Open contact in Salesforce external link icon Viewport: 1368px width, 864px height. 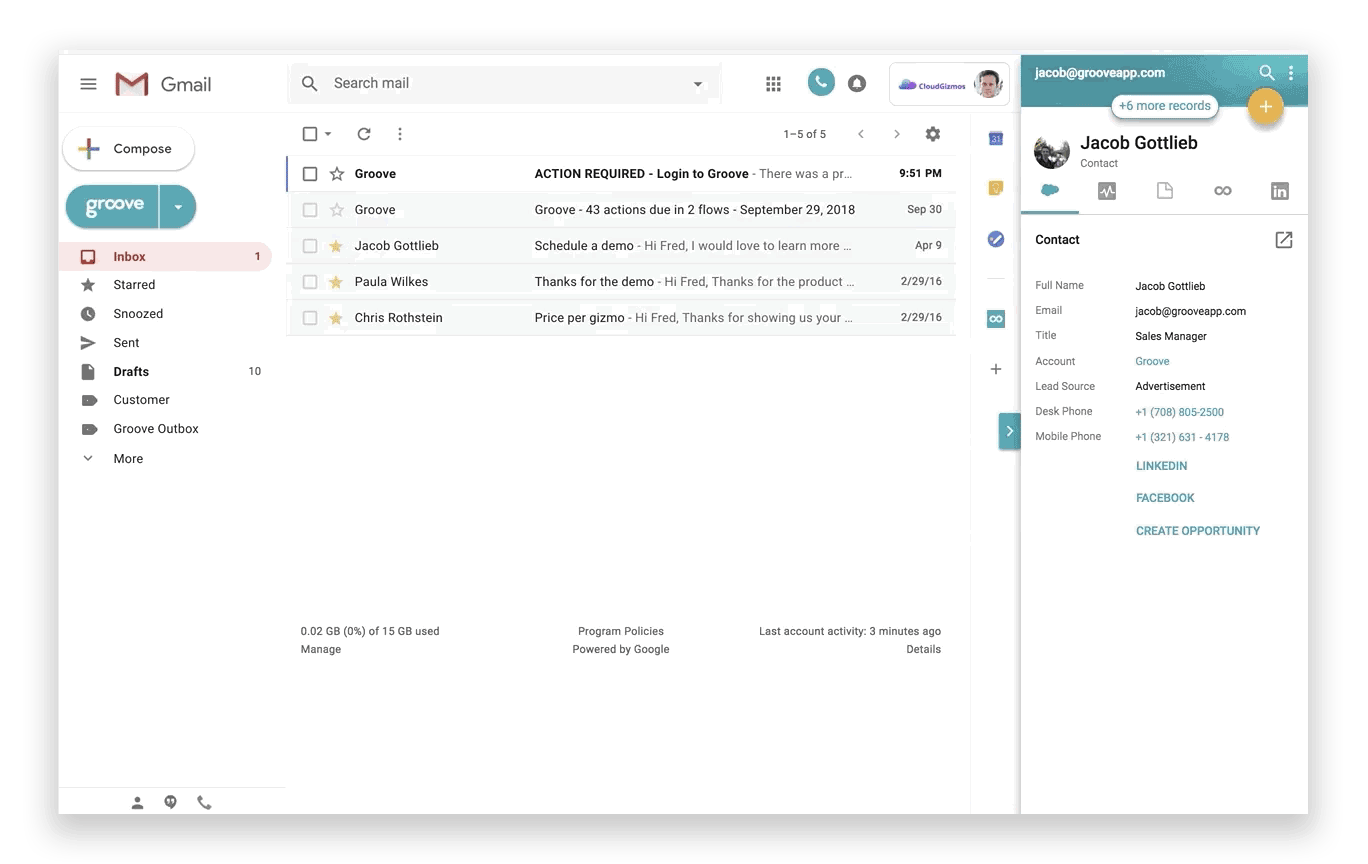[1284, 240]
